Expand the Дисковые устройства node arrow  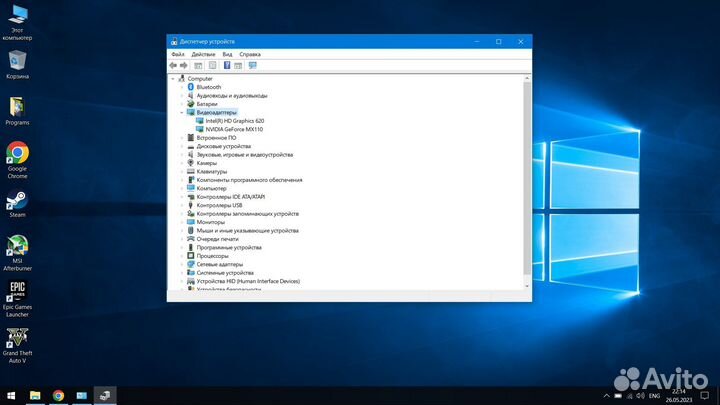click(182, 146)
